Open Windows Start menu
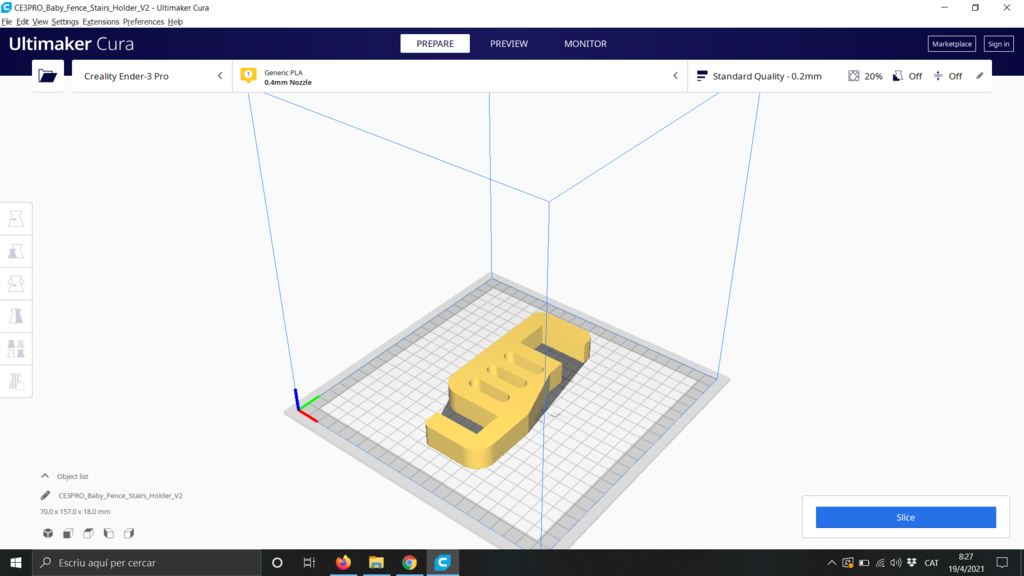1024x576 pixels. 16,562
